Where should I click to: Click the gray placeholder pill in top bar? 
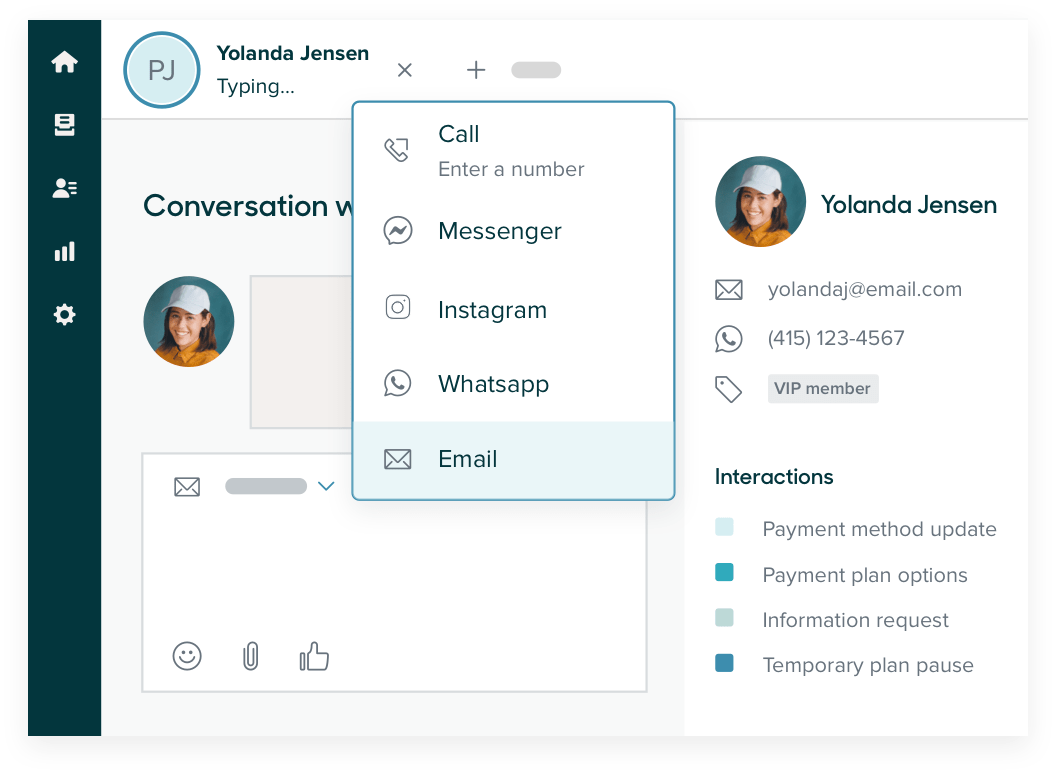pyautogui.click(x=536, y=70)
